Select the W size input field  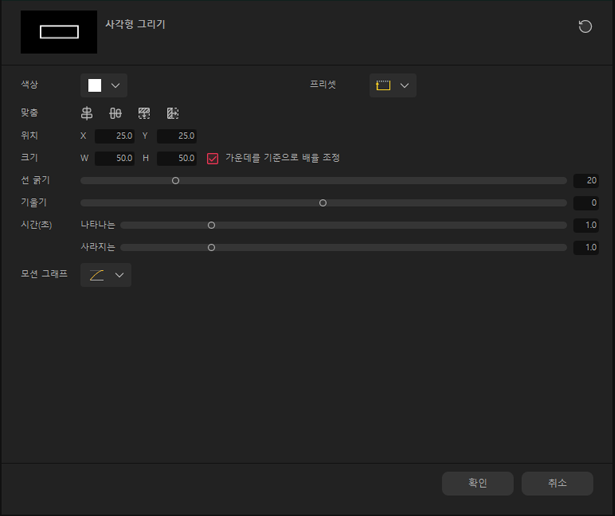(x=115, y=158)
